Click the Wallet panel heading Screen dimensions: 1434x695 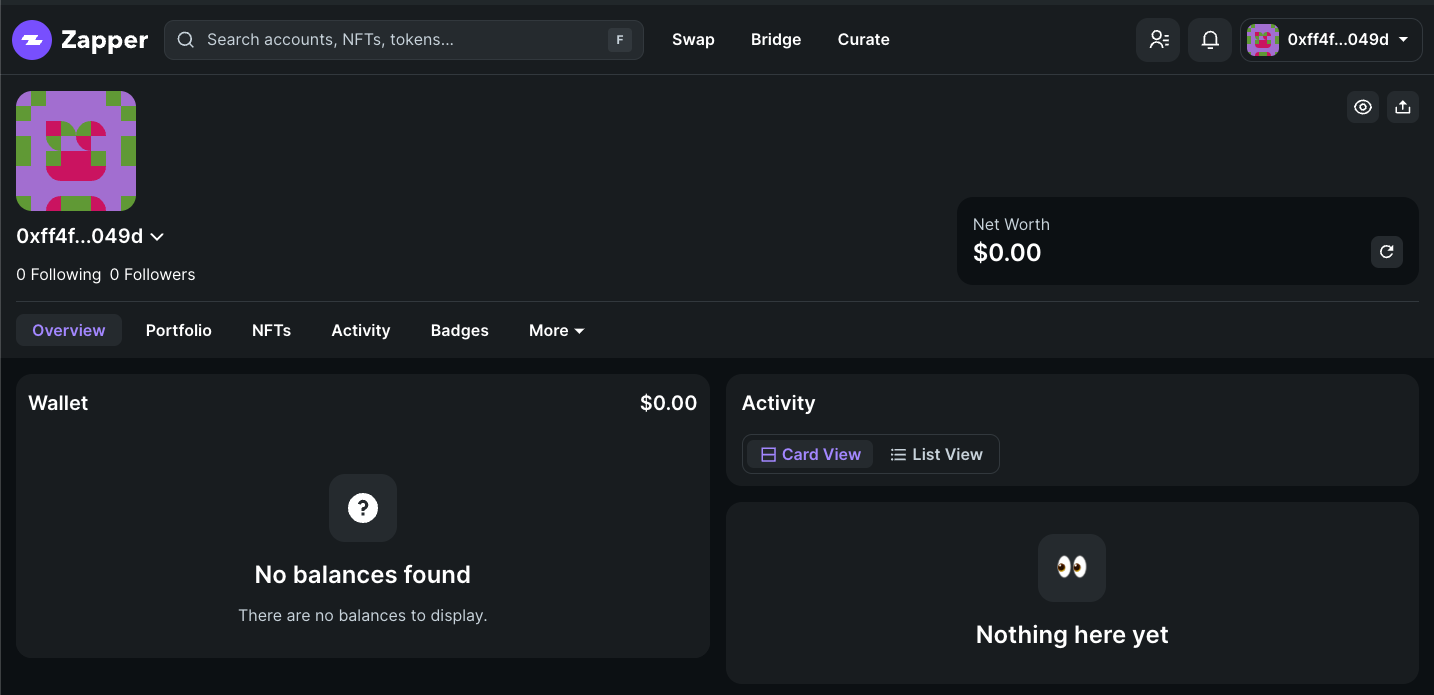pos(58,403)
